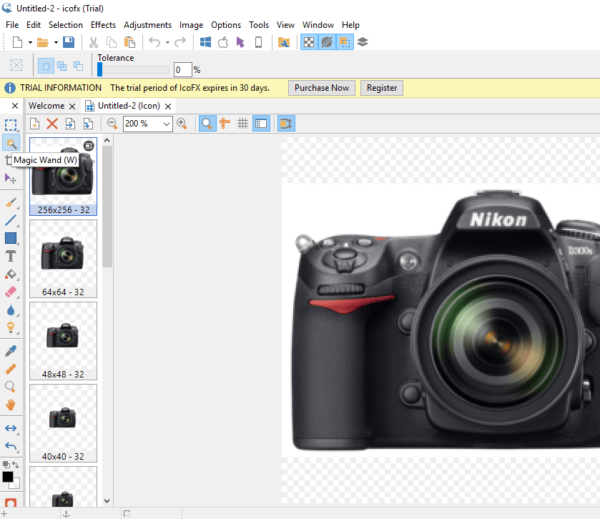The height and width of the screenshot is (519, 600).
Task: Toggle the grid display button
Action: [243, 124]
